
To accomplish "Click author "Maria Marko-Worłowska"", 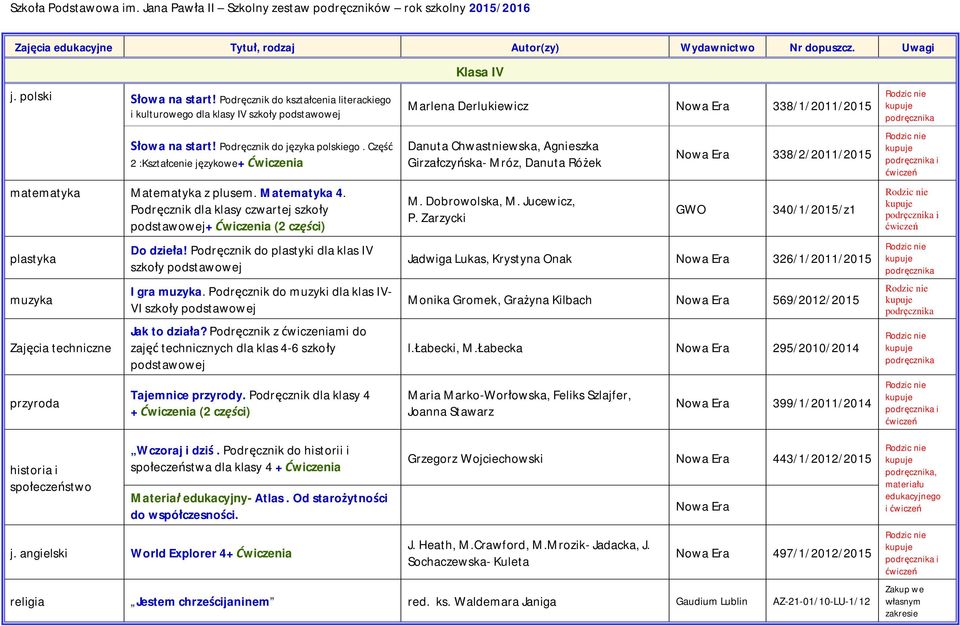I will 478,395.
